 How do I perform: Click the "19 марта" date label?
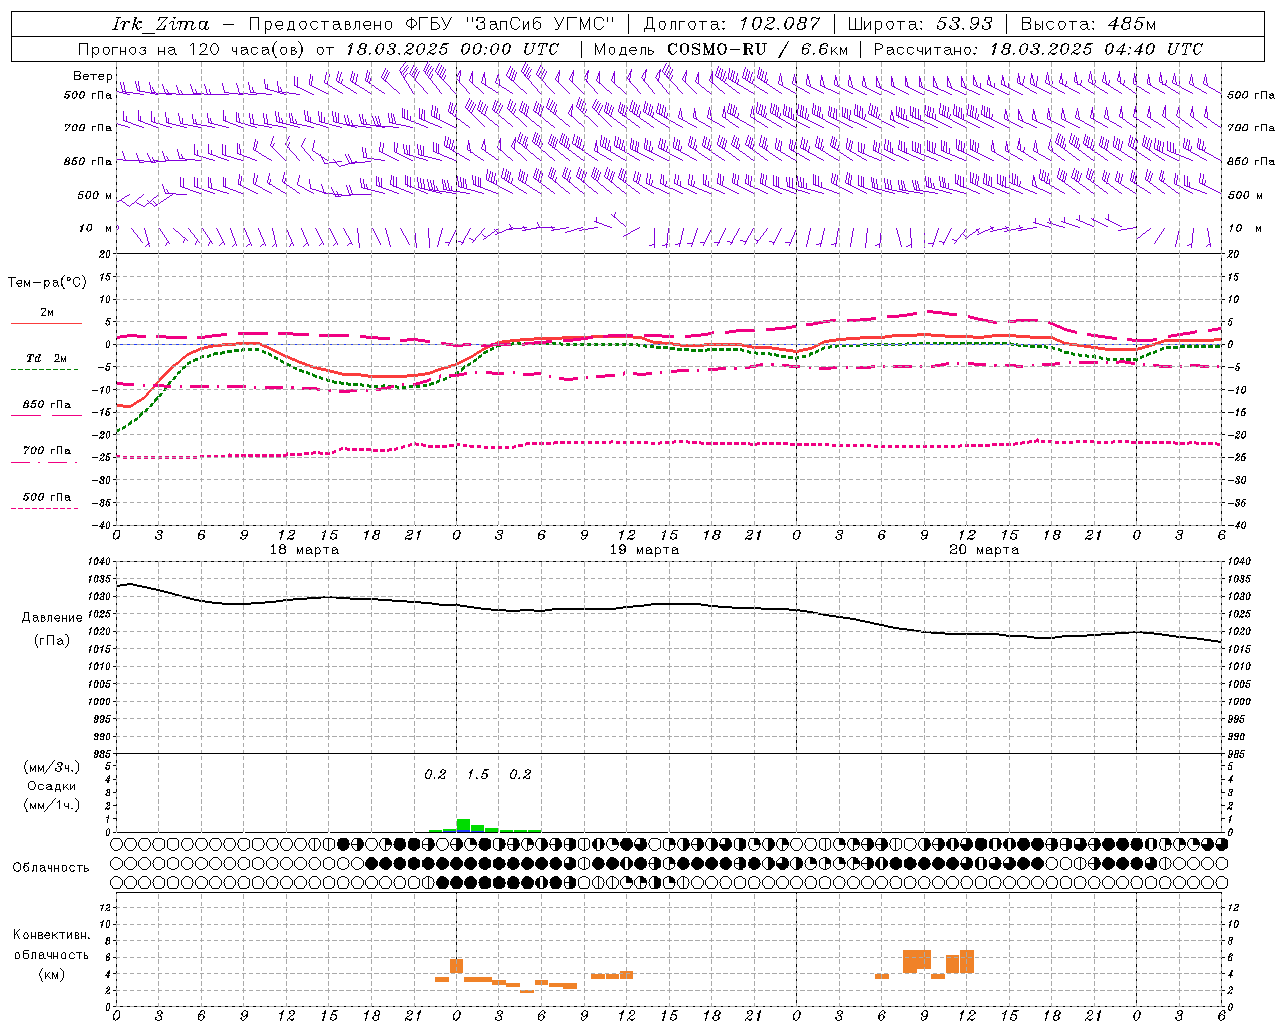click(644, 550)
